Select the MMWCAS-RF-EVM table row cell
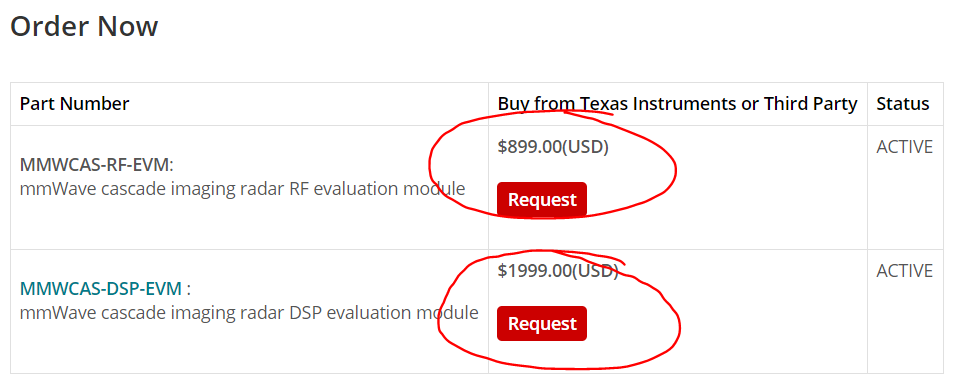This screenshot has width=958, height=387. pyautogui.click(x=249, y=188)
